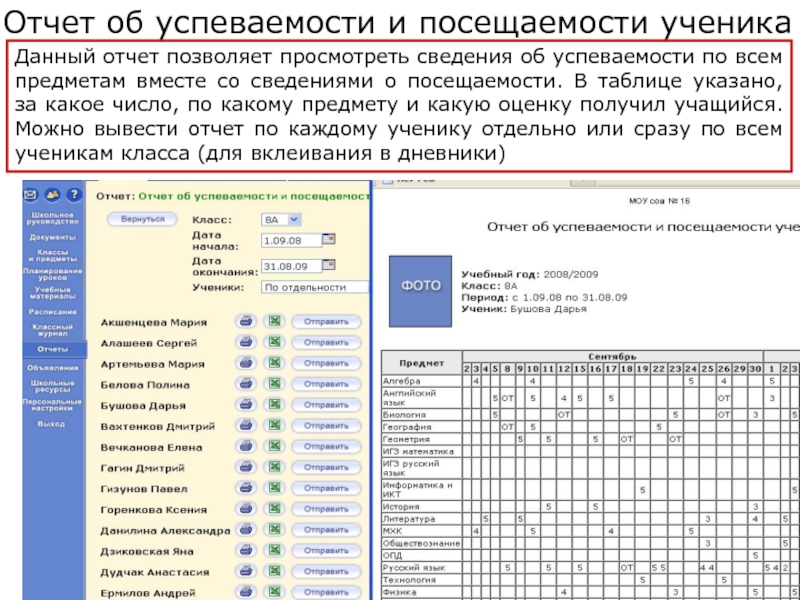
Task: Click the Дата начала date field
Action: point(289,240)
